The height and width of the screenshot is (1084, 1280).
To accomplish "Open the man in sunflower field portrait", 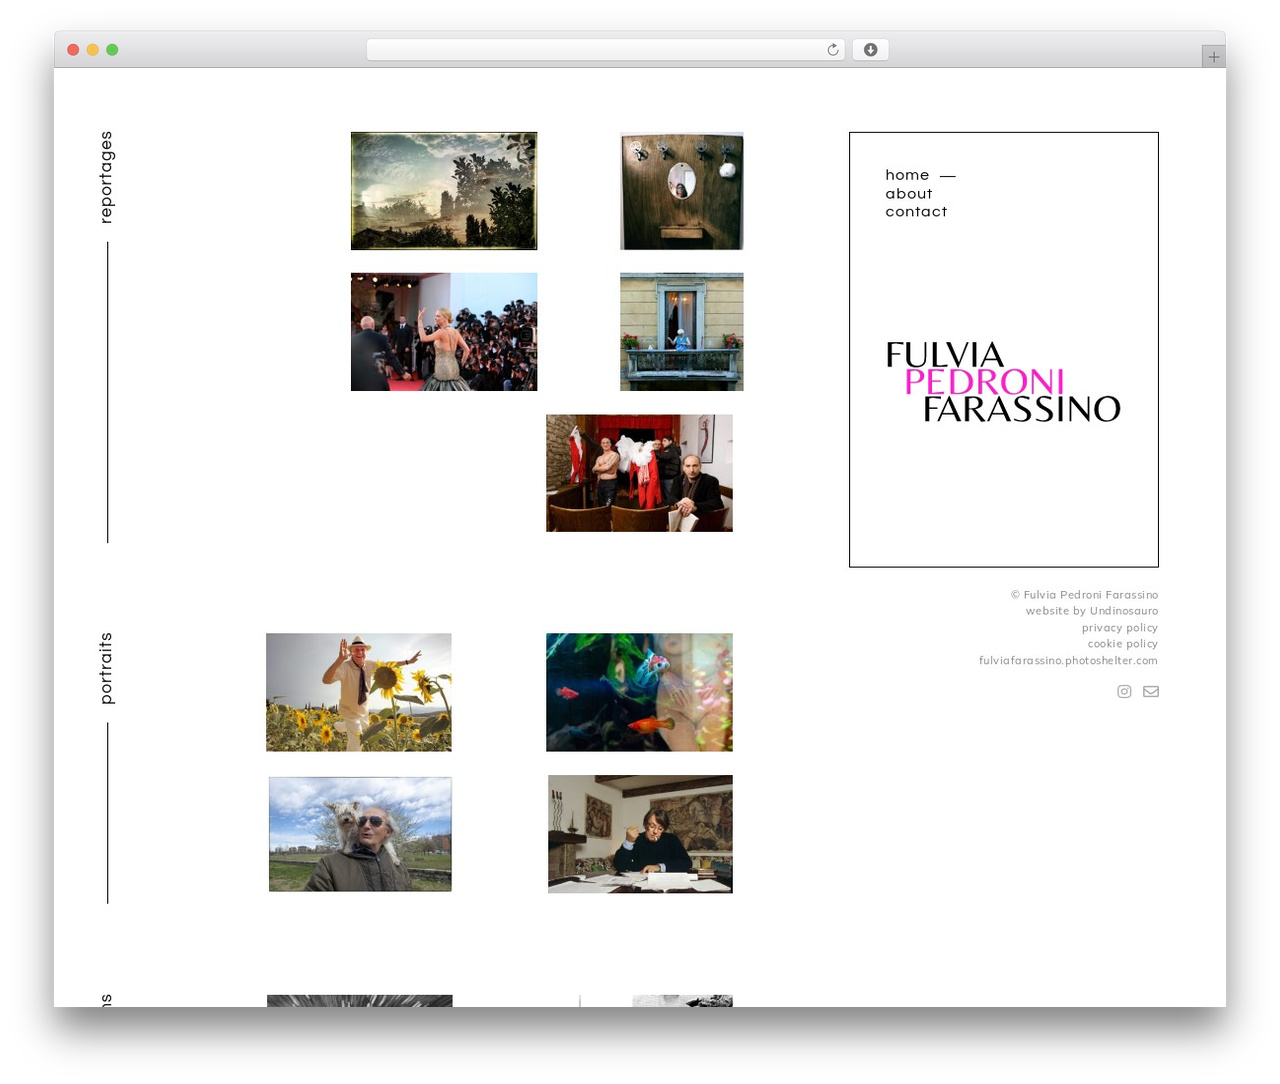I will pyautogui.click(x=359, y=692).
